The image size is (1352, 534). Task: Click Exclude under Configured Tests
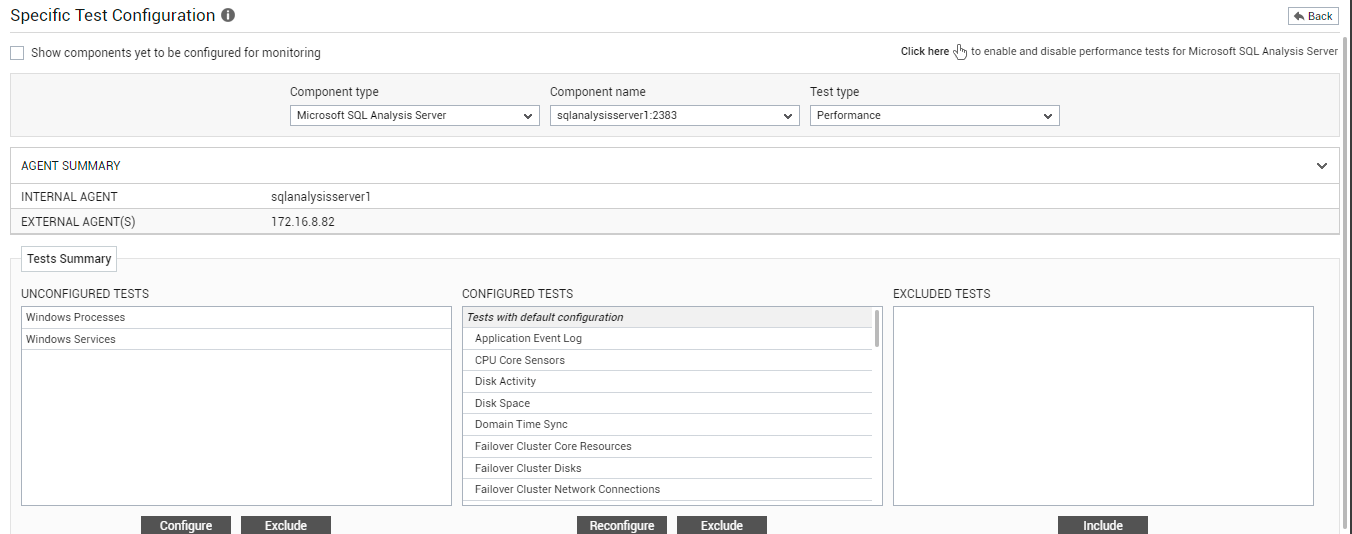coord(722,525)
